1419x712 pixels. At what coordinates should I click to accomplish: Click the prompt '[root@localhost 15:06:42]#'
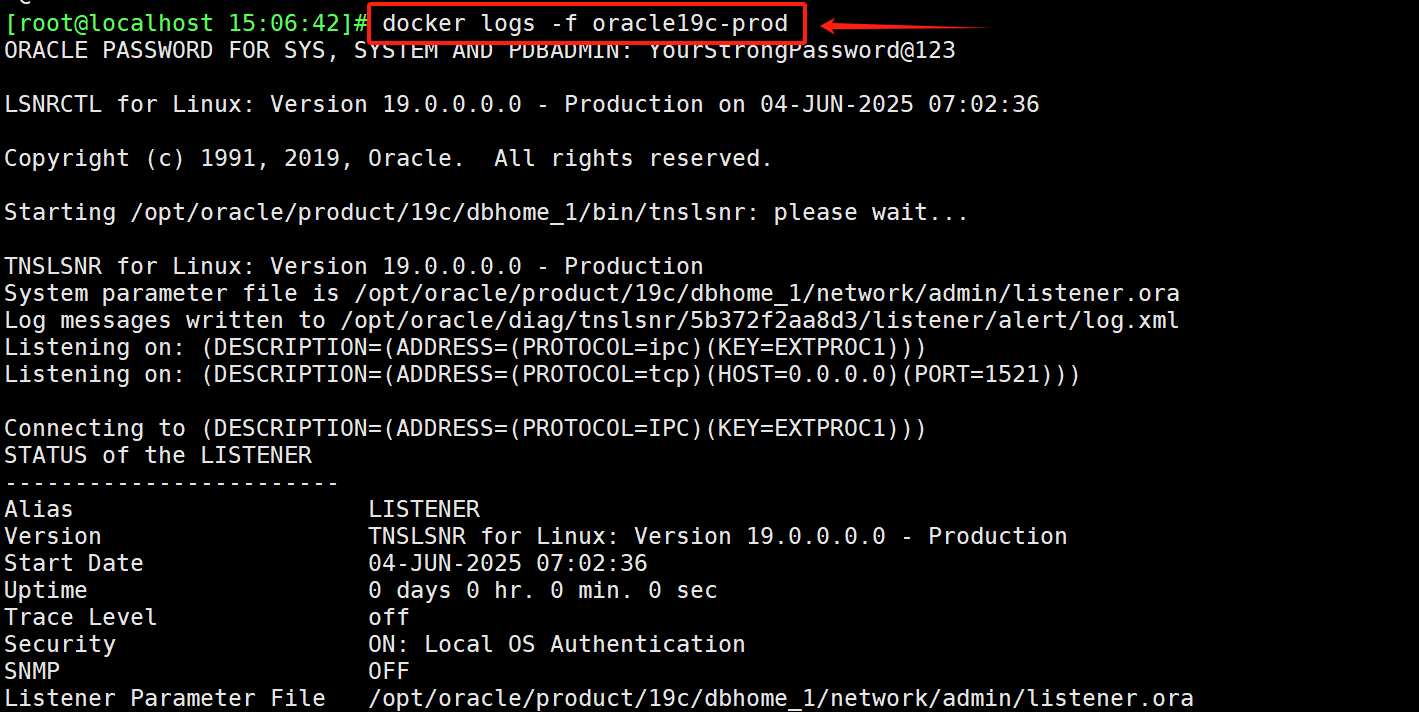[x=187, y=23]
